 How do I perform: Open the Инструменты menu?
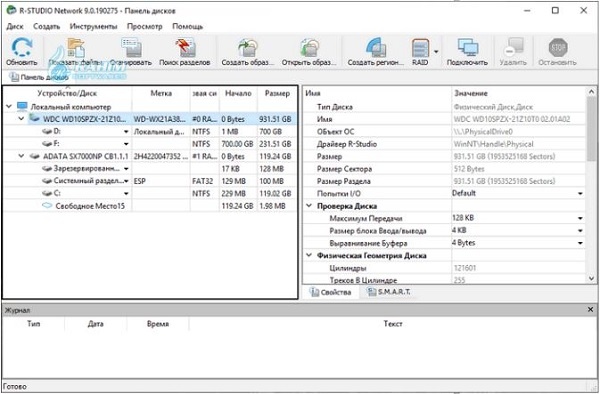[x=93, y=26]
